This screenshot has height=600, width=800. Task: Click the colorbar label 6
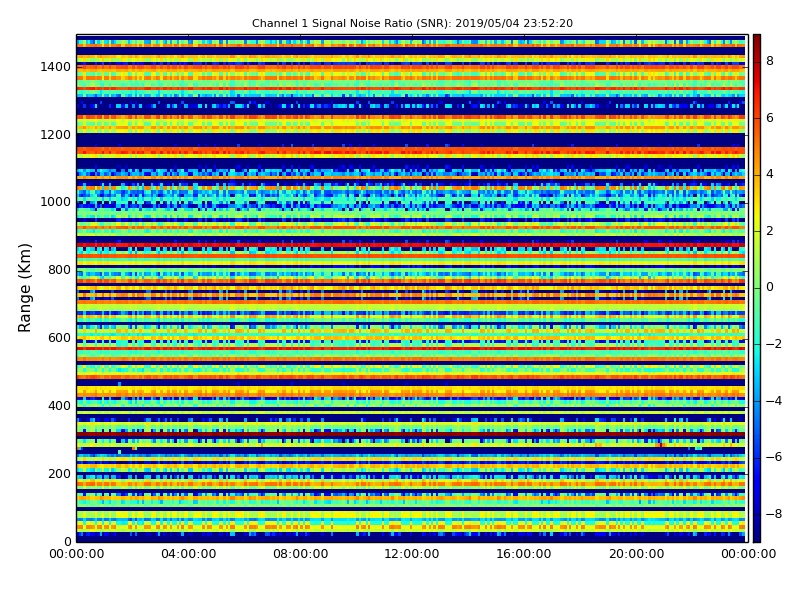coord(770,118)
